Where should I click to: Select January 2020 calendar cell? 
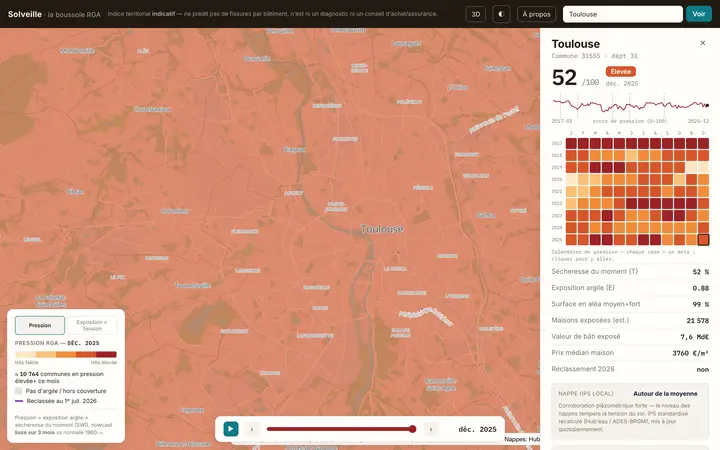571,179
